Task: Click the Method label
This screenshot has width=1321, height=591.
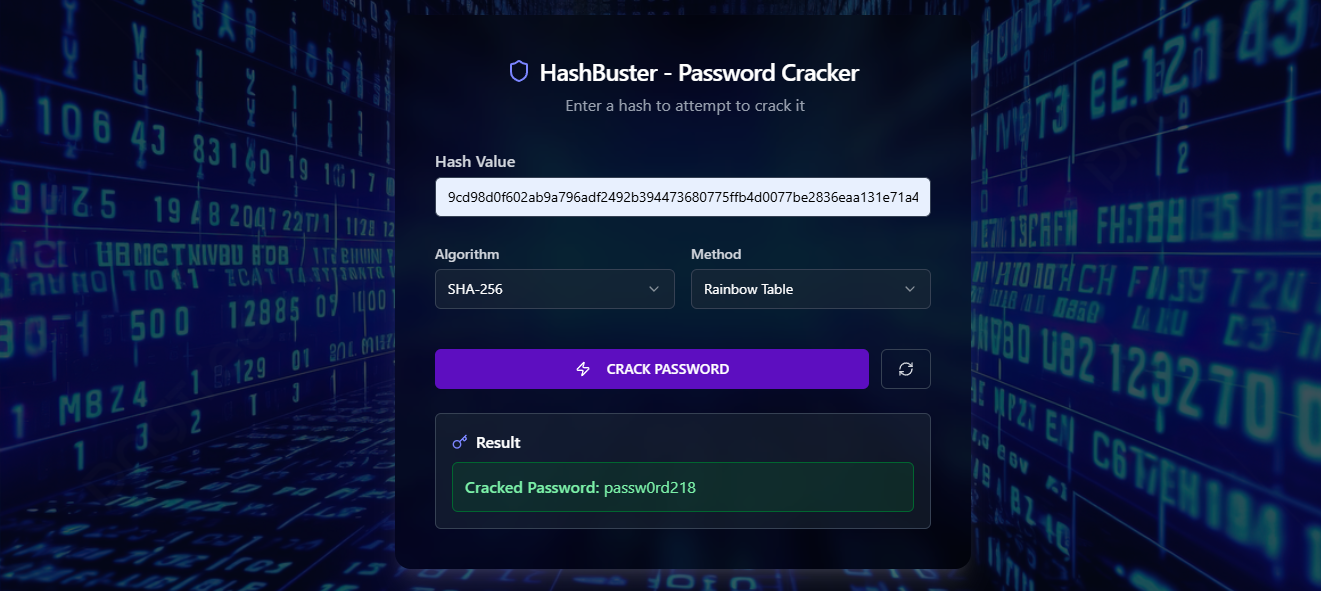Action: tap(716, 254)
